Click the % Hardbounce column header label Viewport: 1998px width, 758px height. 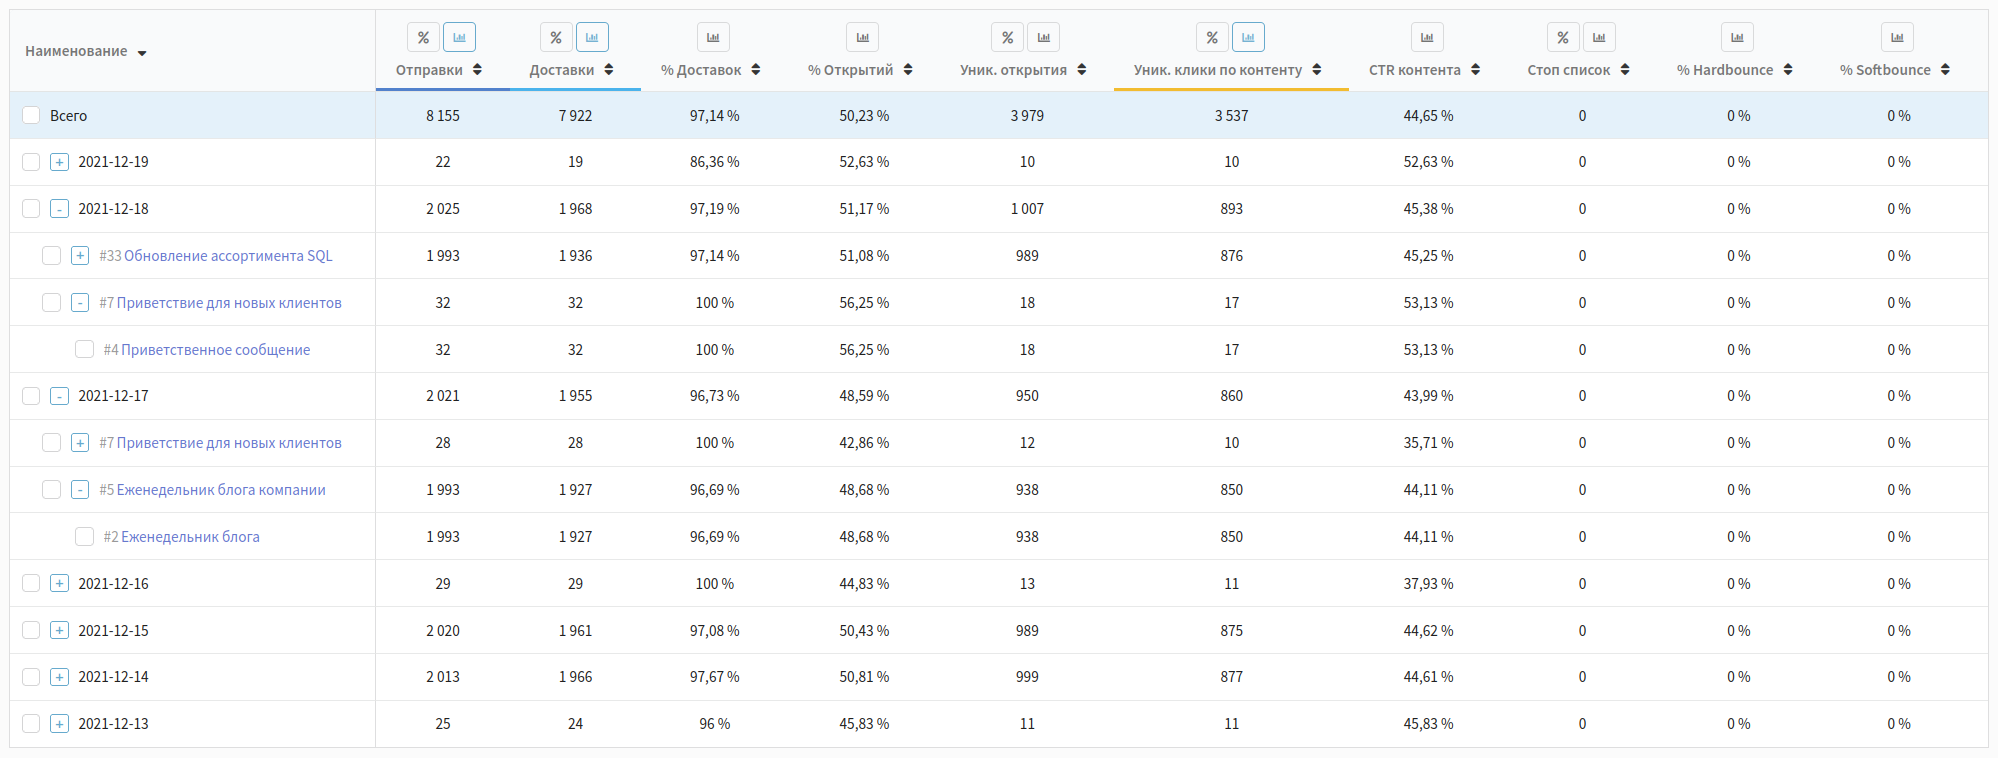pyautogui.click(x=1725, y=70)
